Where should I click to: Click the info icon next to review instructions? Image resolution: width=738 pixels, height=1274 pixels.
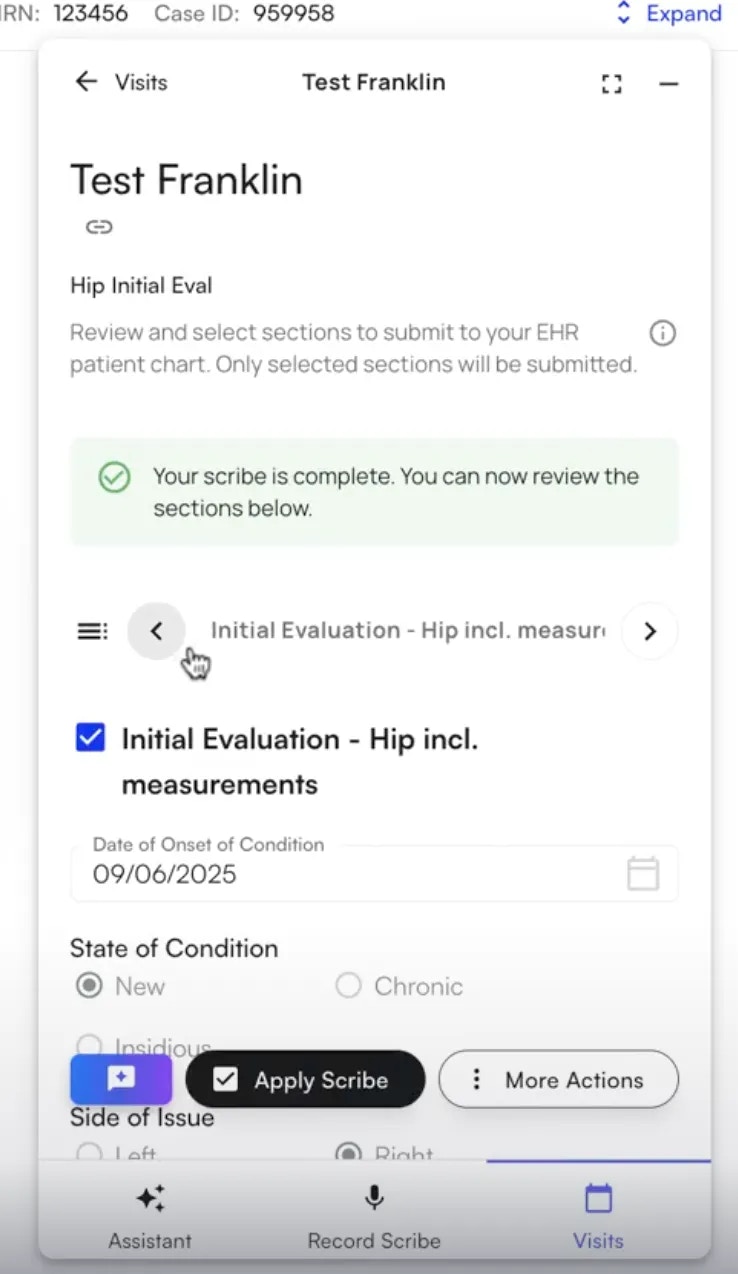662,333
